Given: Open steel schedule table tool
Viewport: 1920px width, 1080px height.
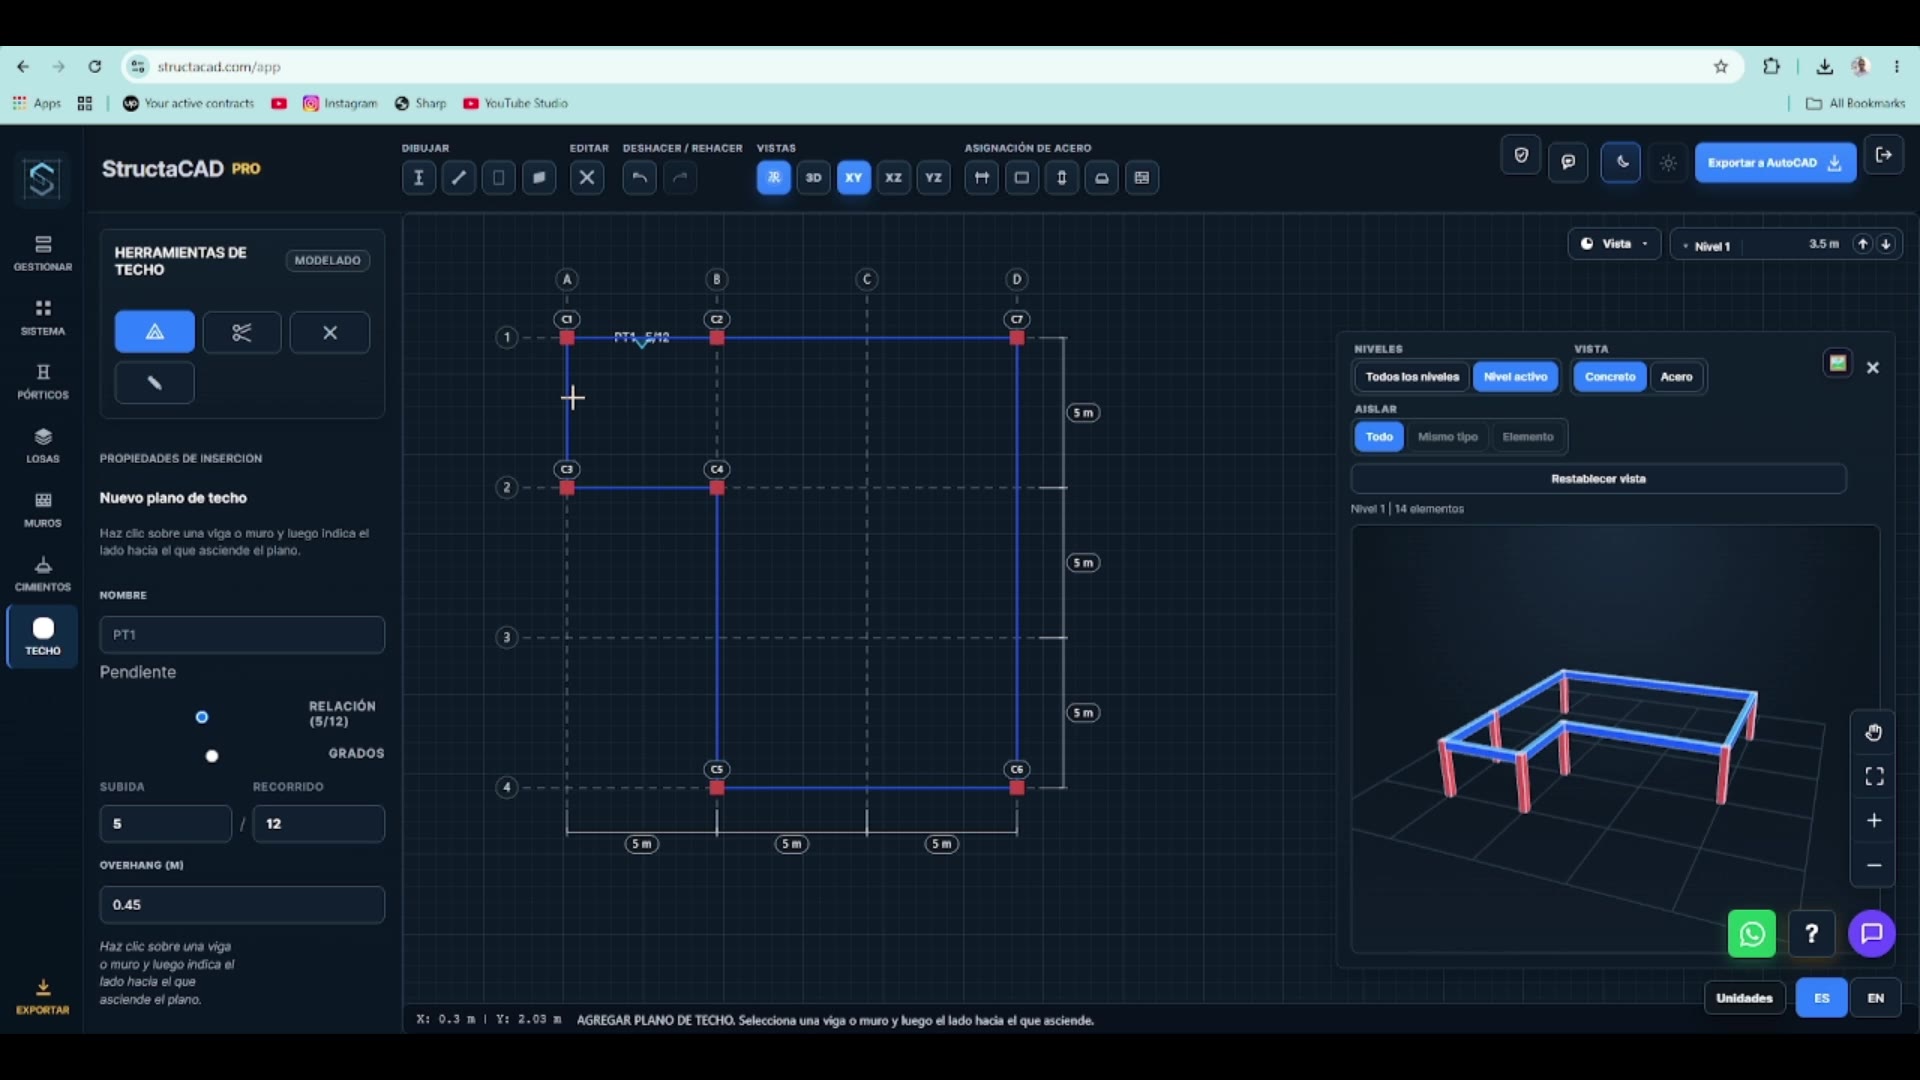Looking at the screenshot, I should (x=1142, y=178).
